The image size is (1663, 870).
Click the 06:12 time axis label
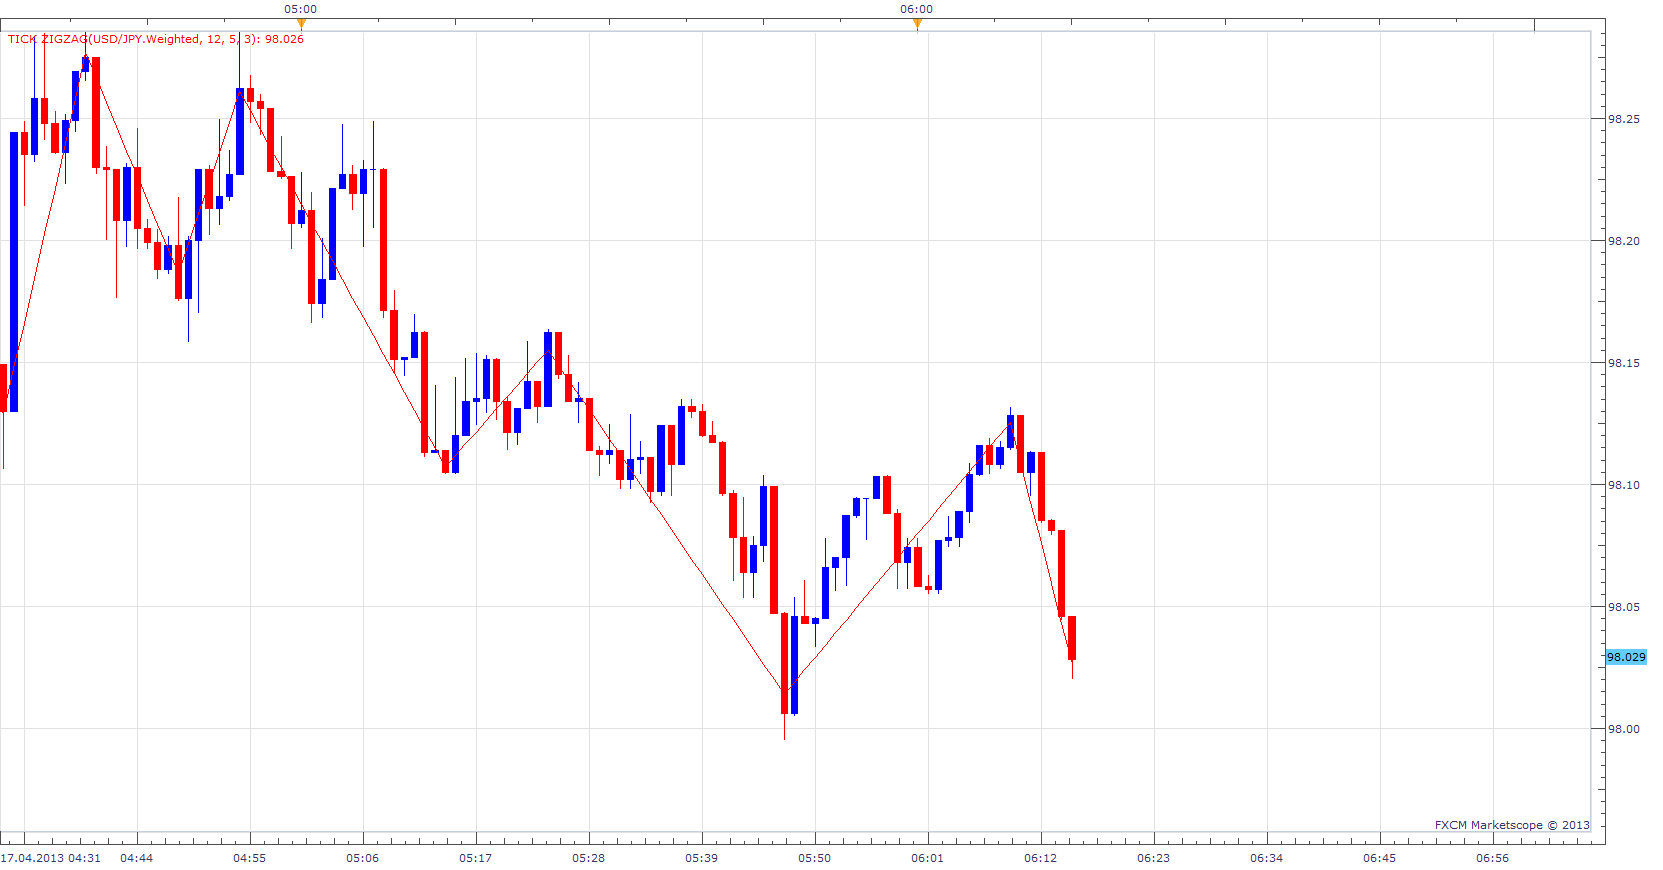[x=1041, y=858]
